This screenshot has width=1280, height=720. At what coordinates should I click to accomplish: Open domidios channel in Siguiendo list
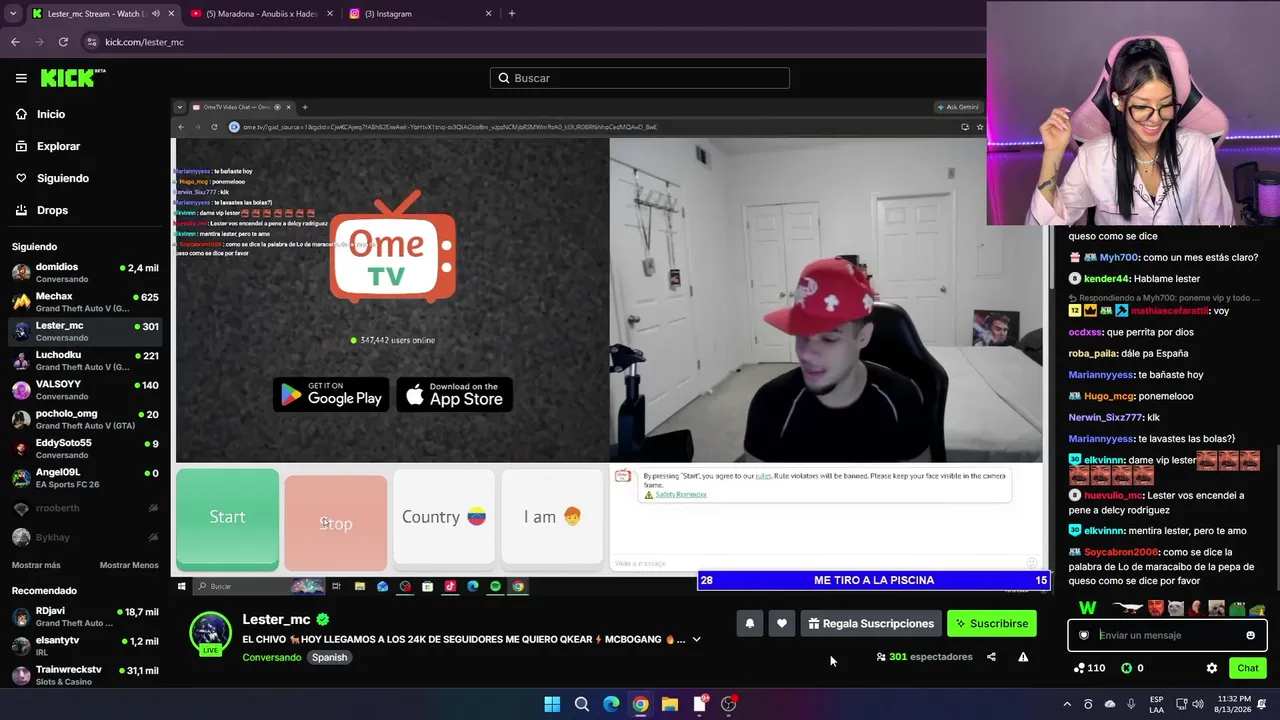click(x=85, y=273)
